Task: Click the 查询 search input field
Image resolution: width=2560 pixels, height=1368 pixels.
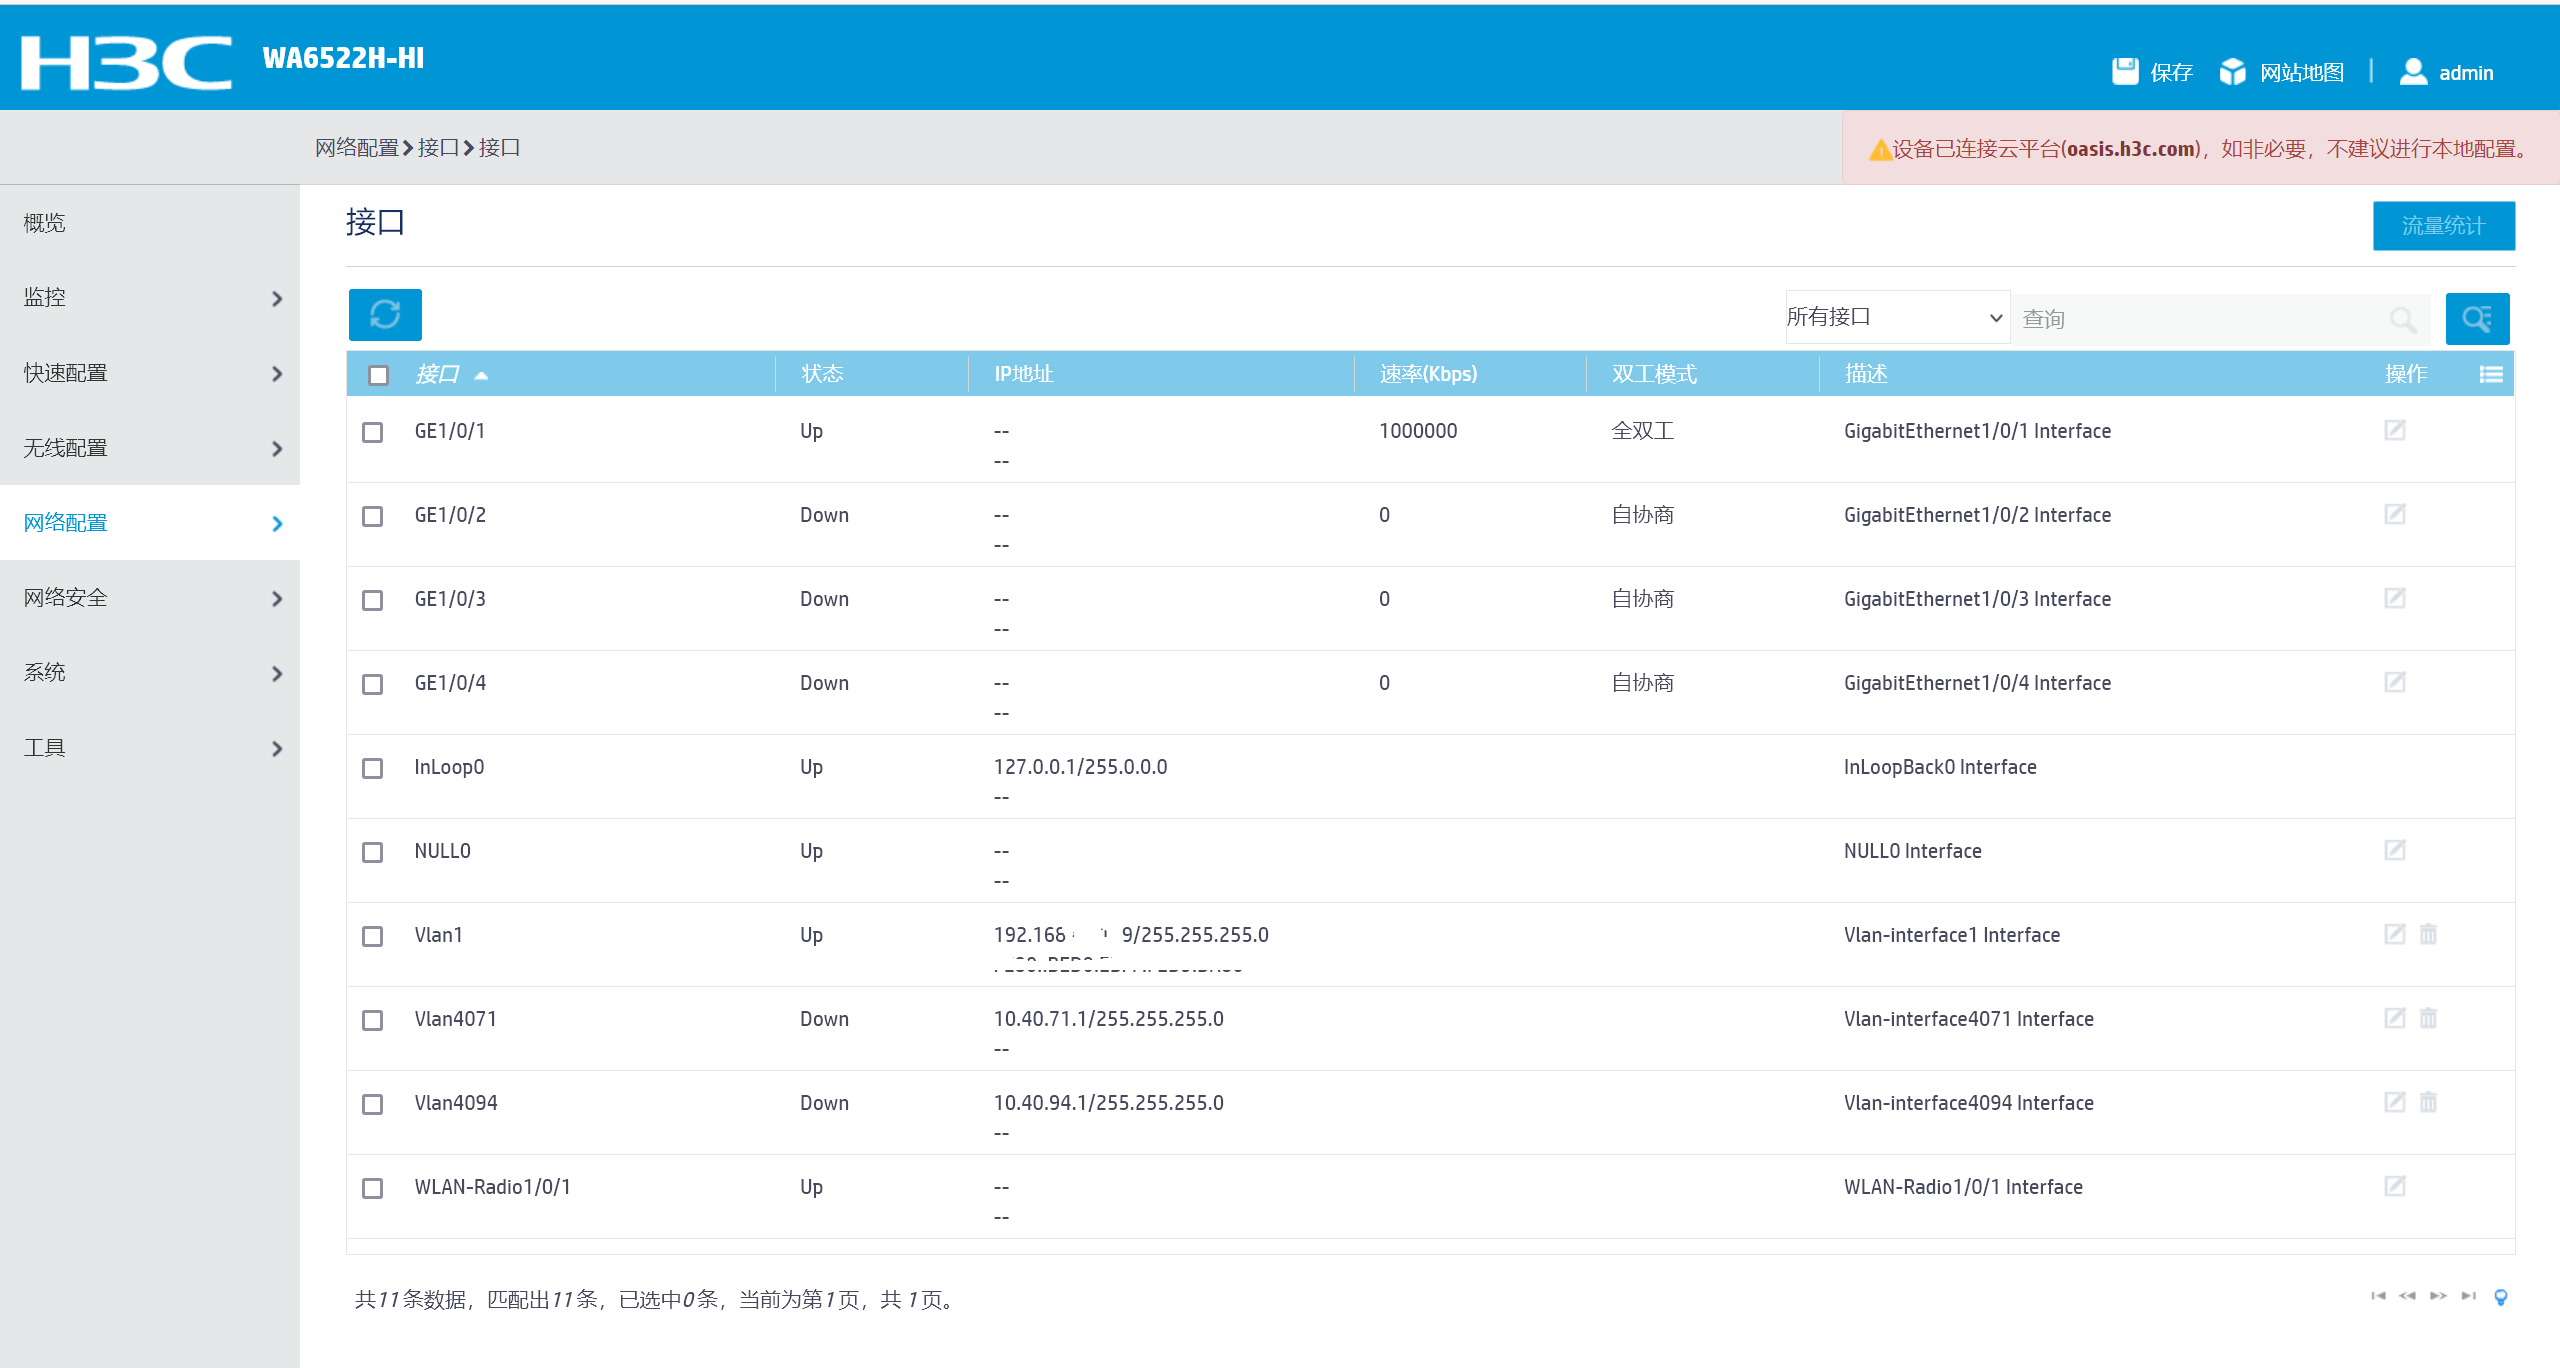Action: (2200, 319)
